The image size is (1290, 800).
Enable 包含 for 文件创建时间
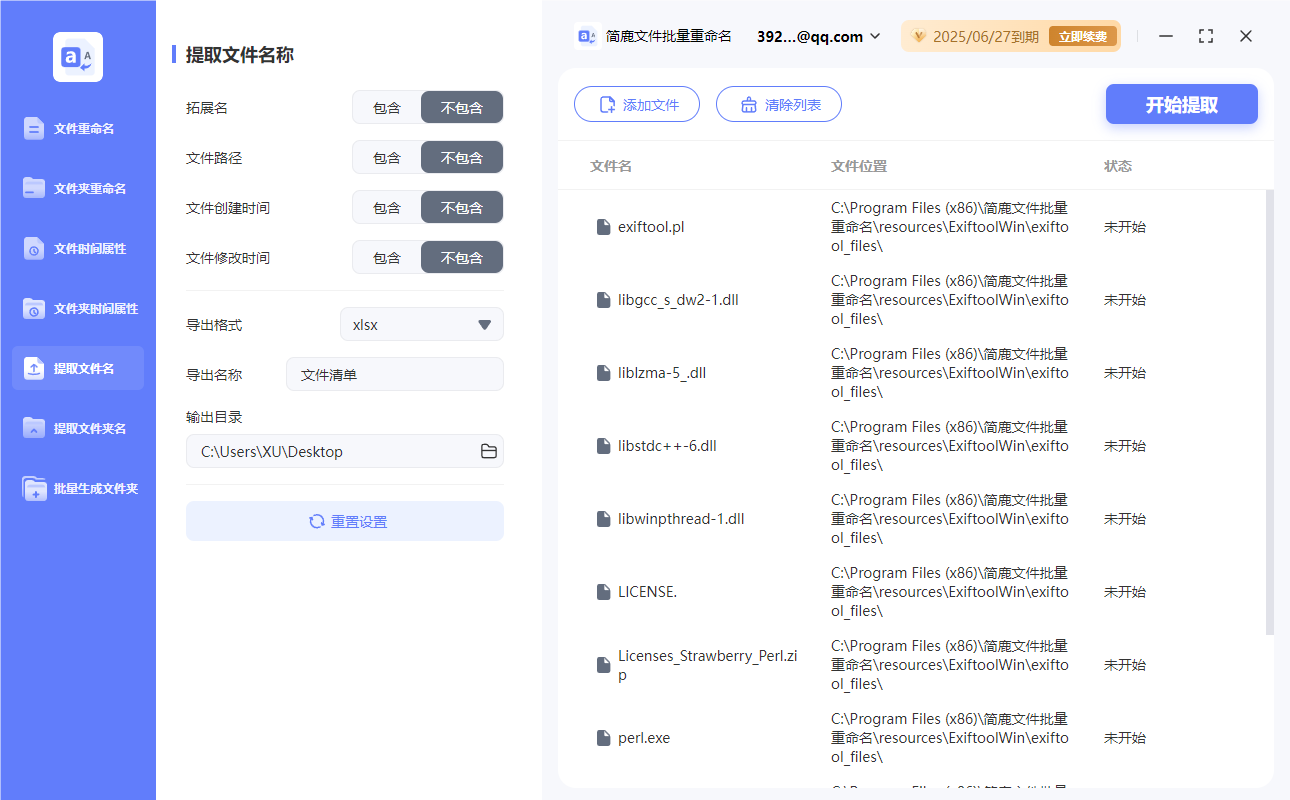click(386, 207)
